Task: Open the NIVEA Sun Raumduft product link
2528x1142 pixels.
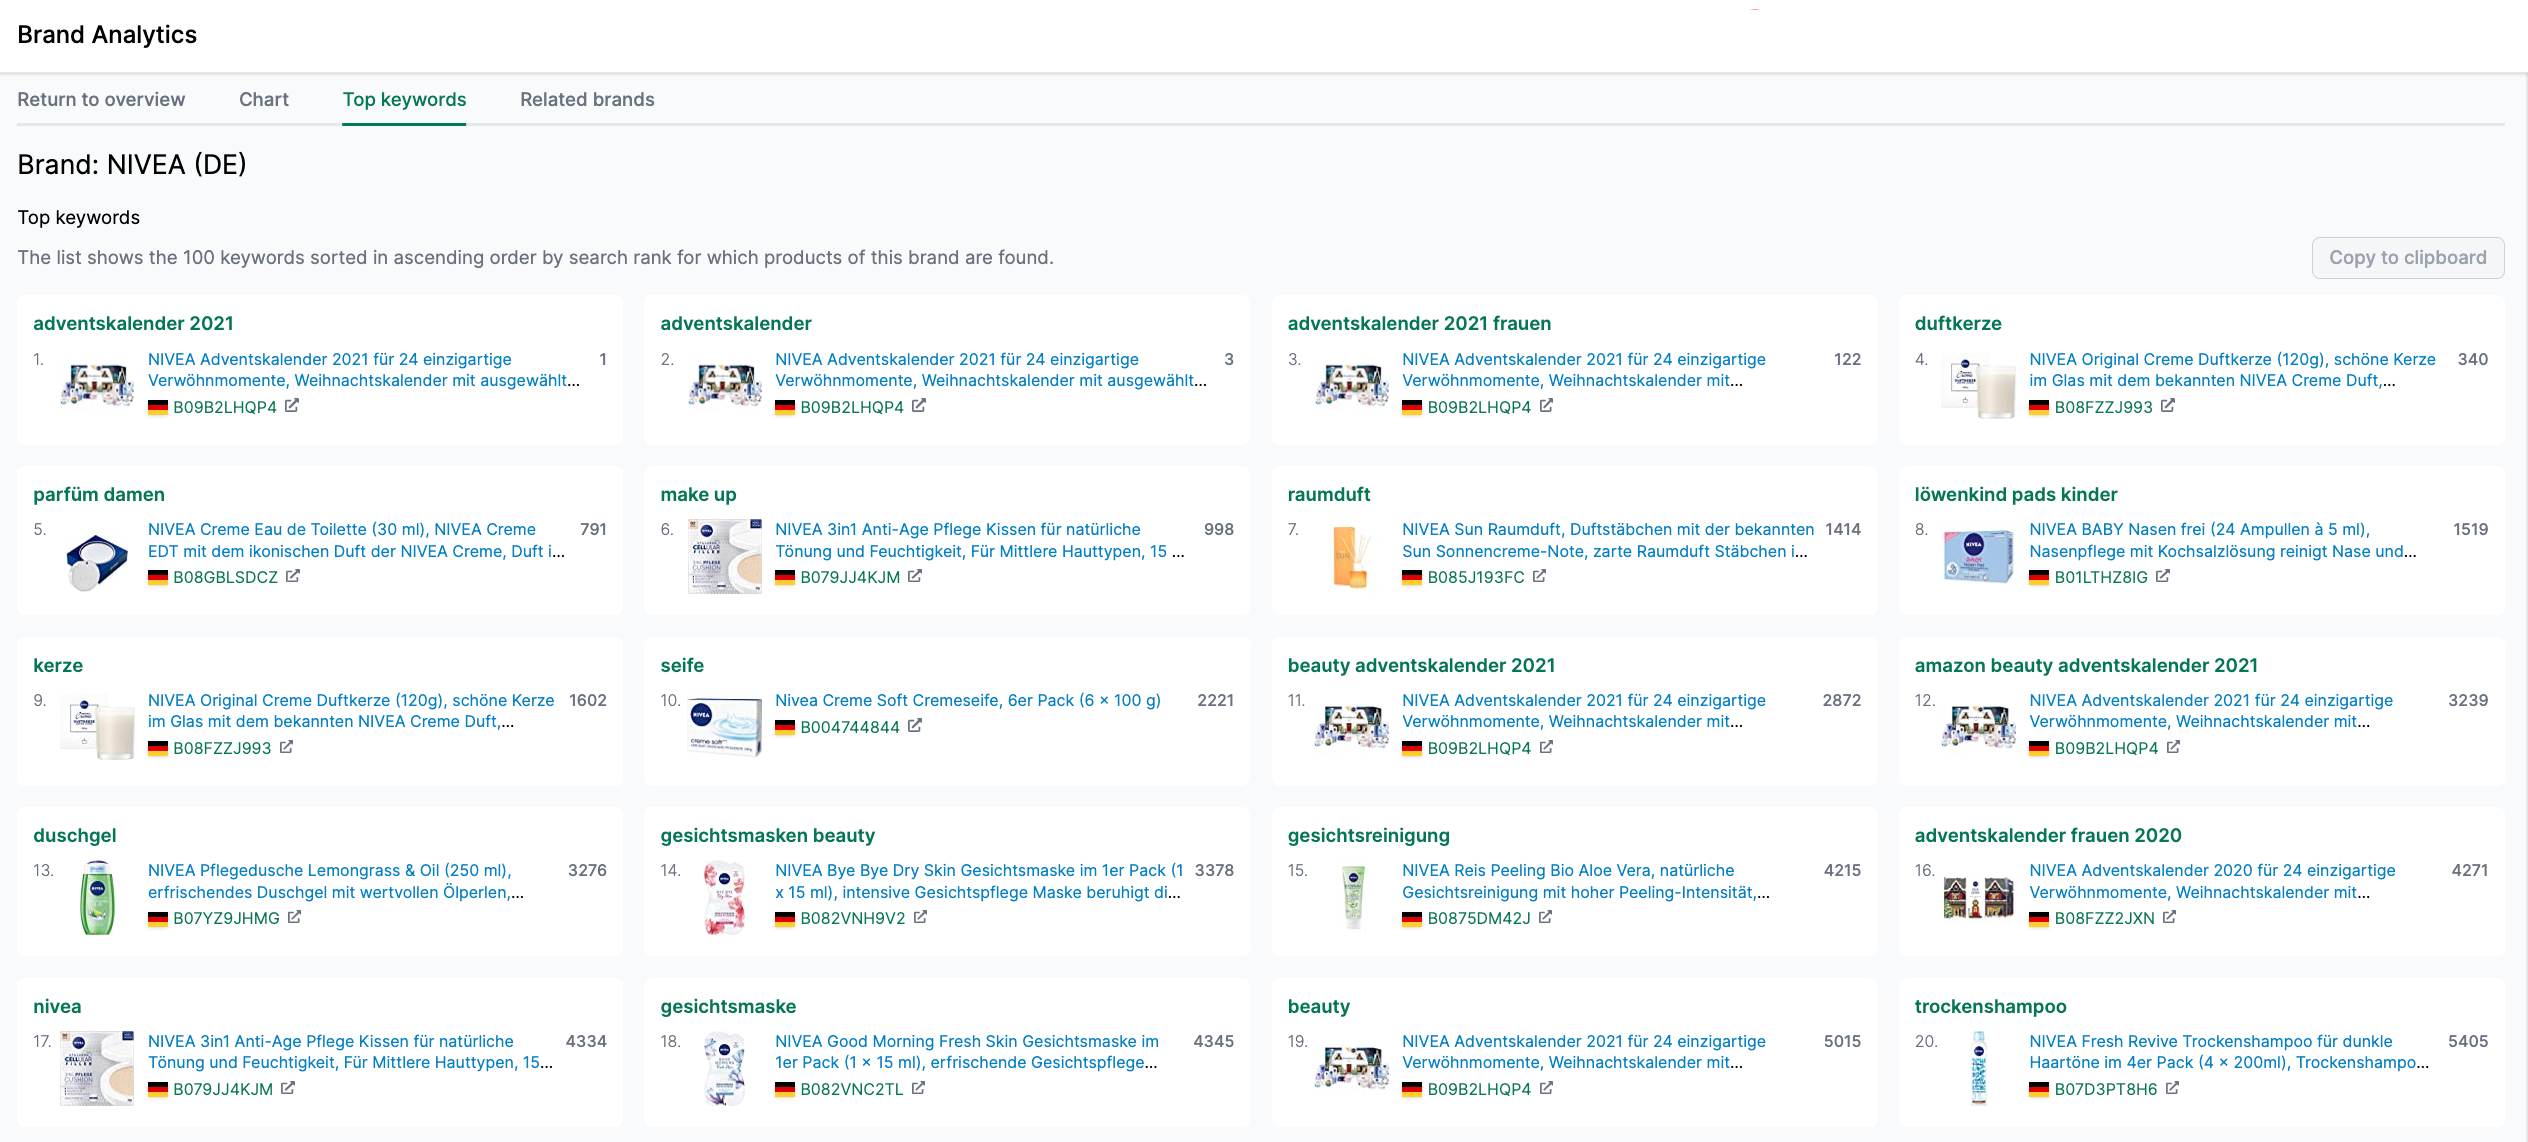Action: pyautogui.click(x=1606, y=540)
